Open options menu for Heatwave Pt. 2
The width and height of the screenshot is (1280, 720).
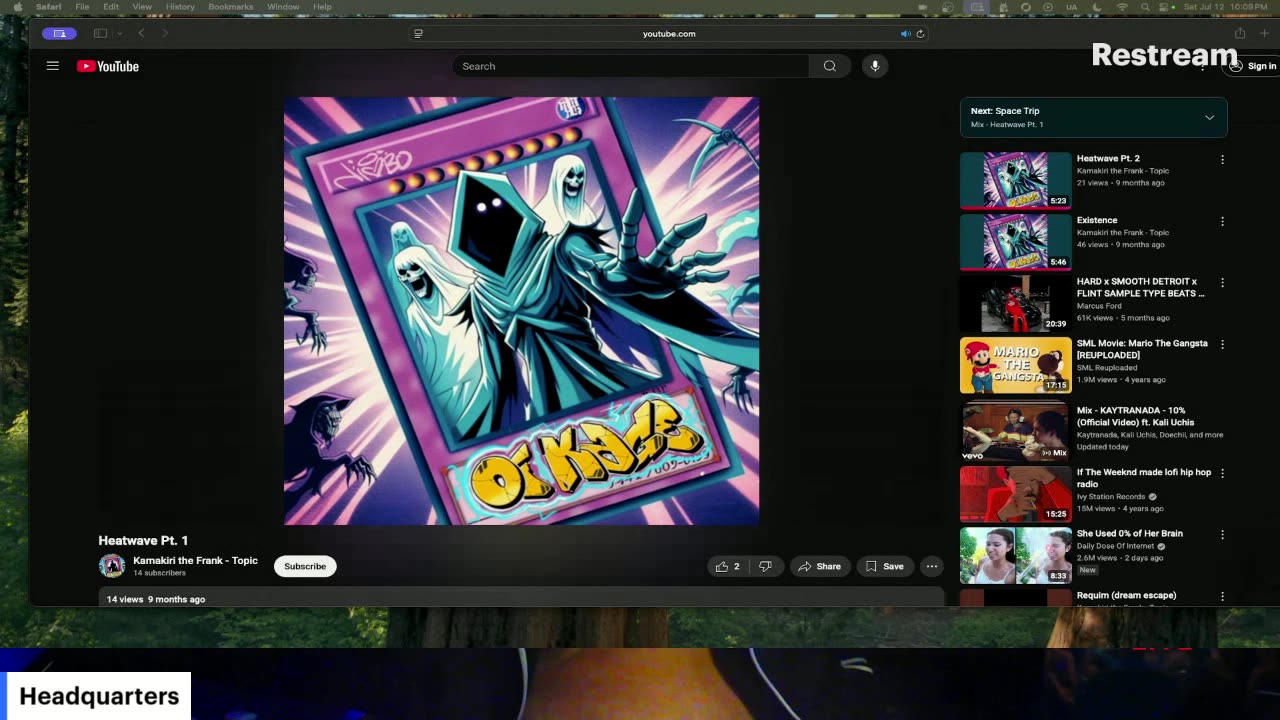point(1222,160)
